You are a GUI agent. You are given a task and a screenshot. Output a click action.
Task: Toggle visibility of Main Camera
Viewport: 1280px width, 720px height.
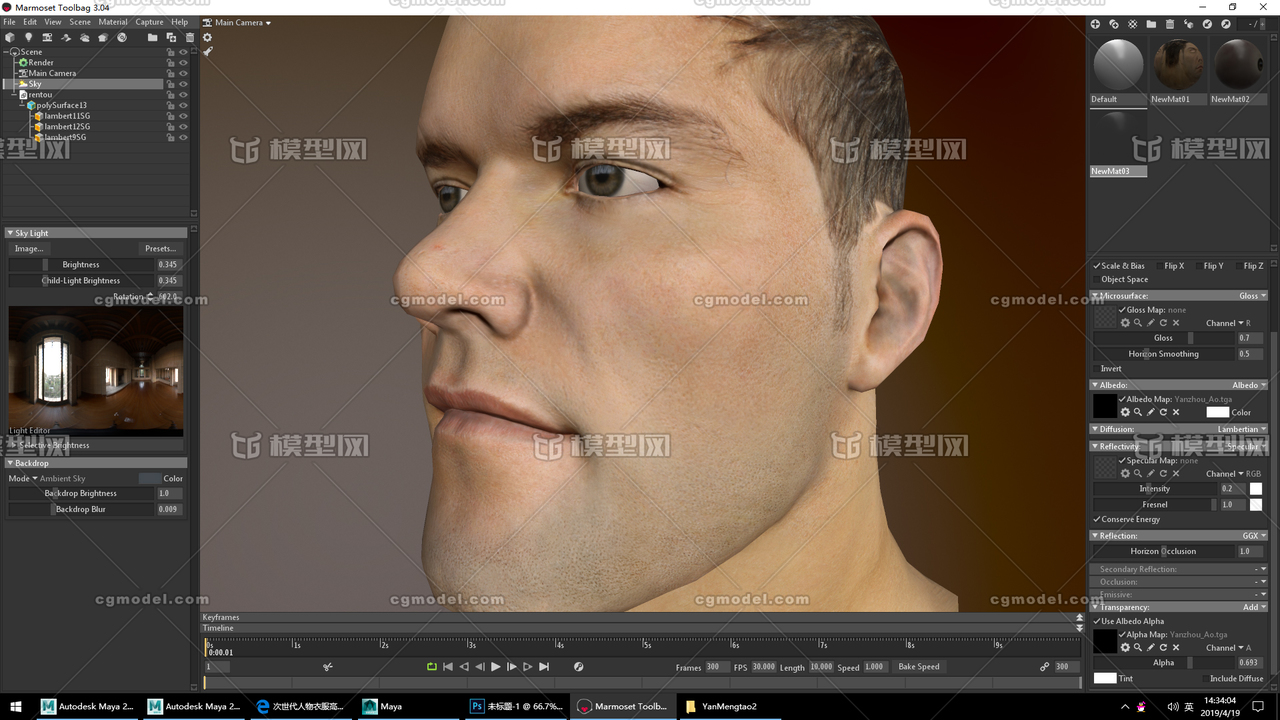coord(183,73)
